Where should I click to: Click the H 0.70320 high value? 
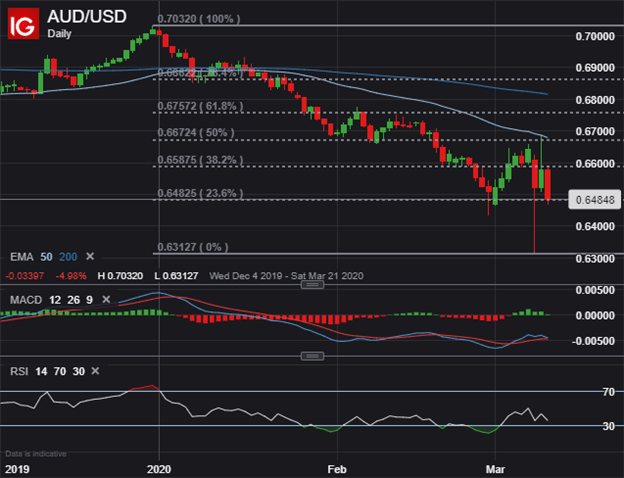(120, 276)
